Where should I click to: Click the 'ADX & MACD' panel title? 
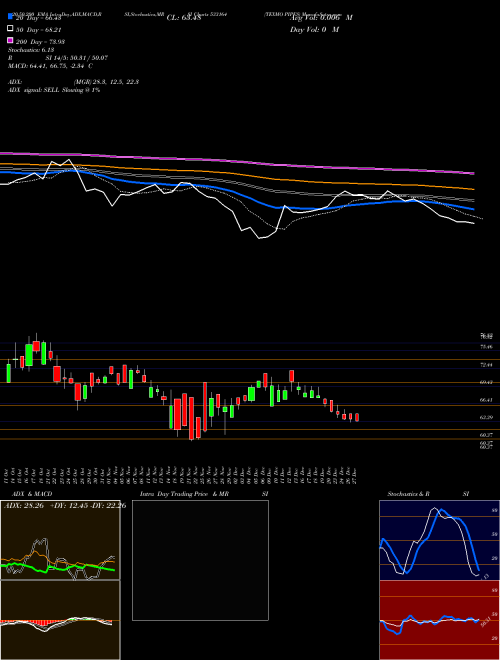(32, 494)
